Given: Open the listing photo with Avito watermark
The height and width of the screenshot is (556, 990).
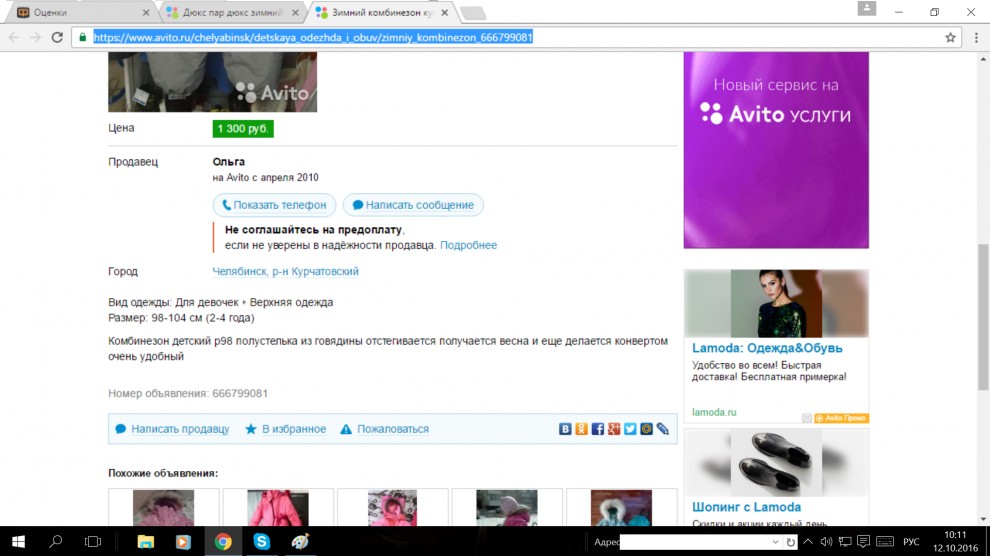Looking at the screenshot, I should click(x=212, y=82).
